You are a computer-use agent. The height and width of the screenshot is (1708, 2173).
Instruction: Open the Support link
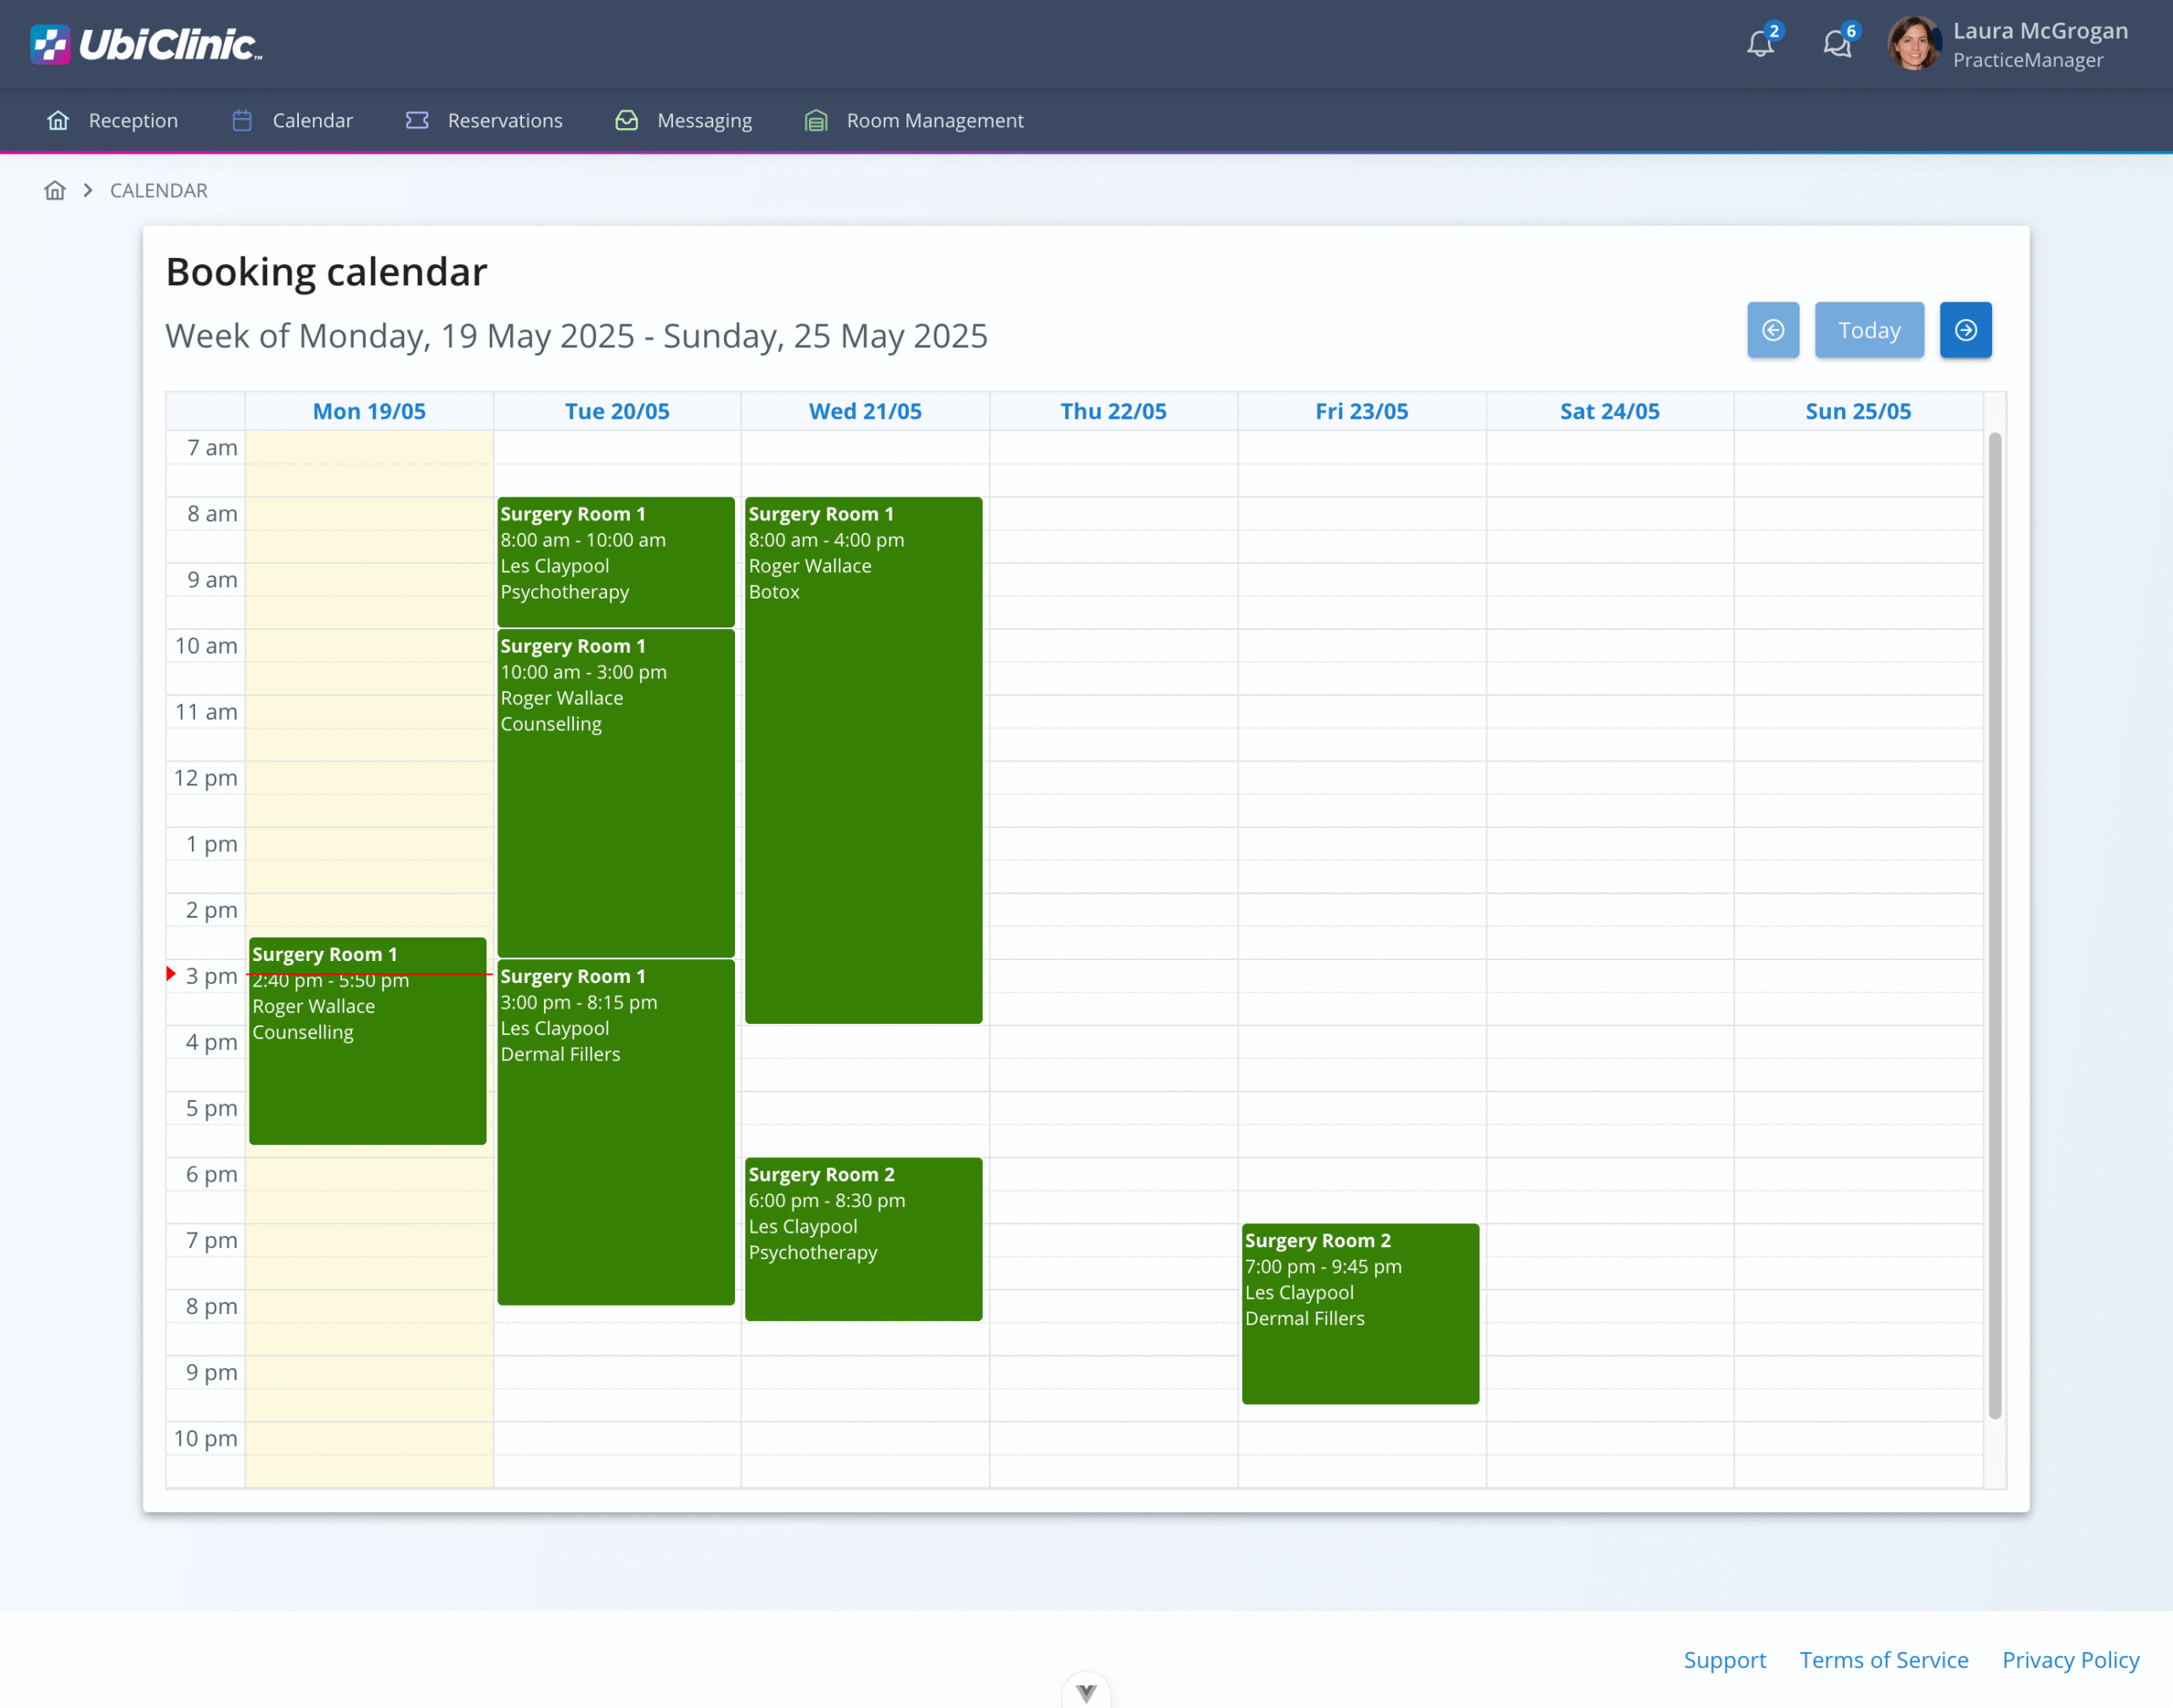click(1724, 1660)
